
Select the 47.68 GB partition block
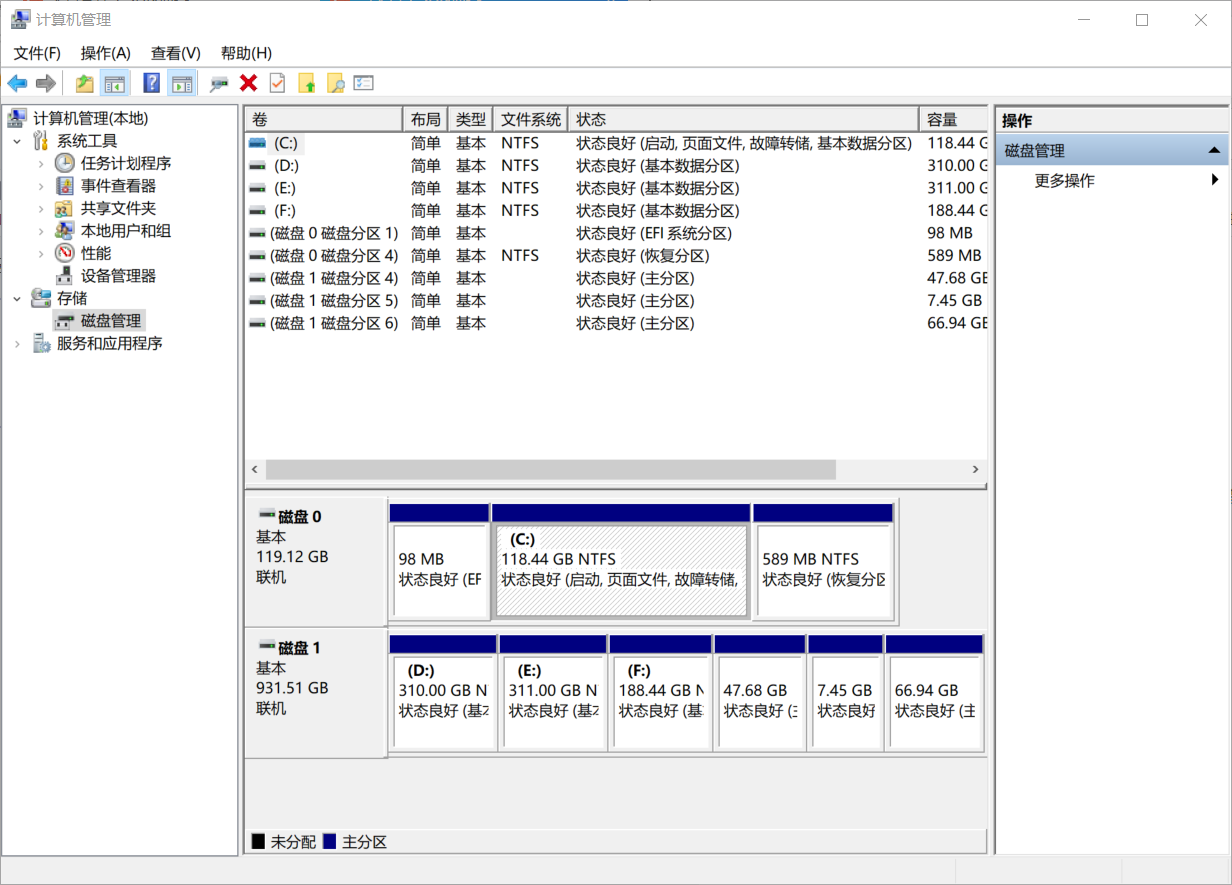[x=760, y=692]
